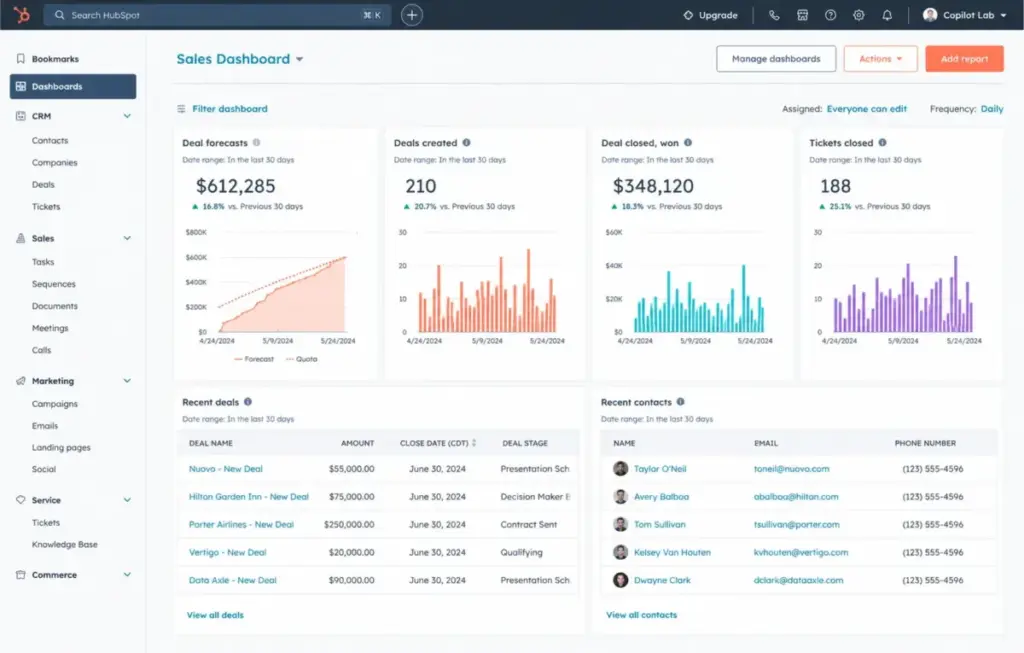Click info icon next to Recent contacts
1024x653 pixels.
(680, 402)
